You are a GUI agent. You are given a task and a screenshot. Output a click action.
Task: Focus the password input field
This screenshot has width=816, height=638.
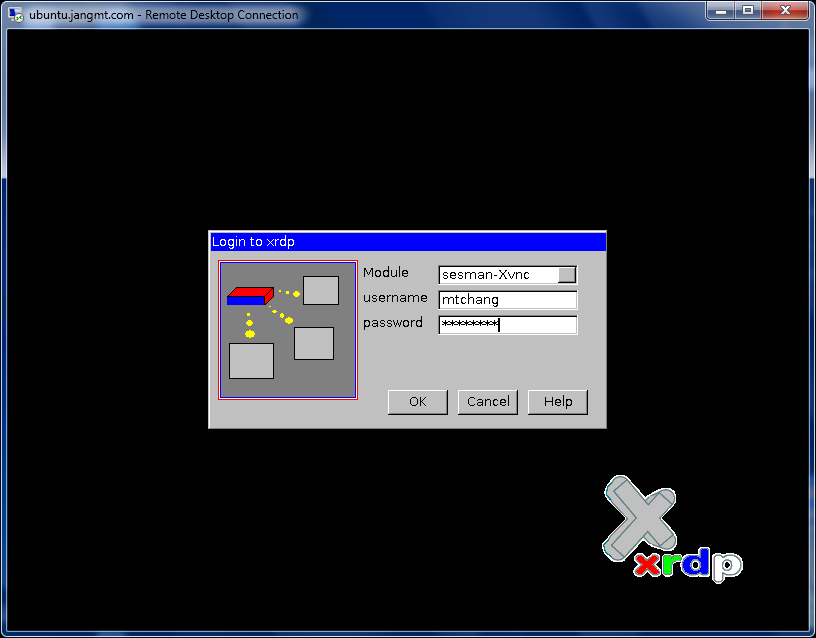[508, 325]
